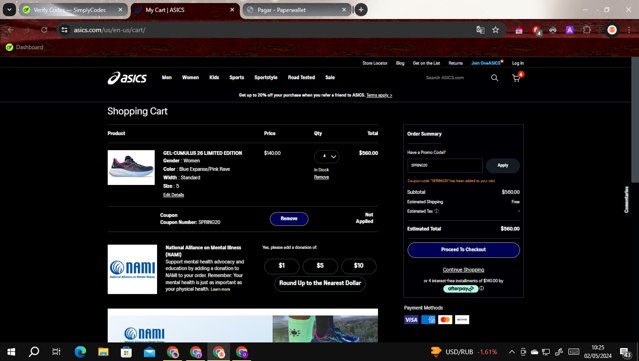Open Windows Start menu
The image size is (639, 361).
[11, 352]
